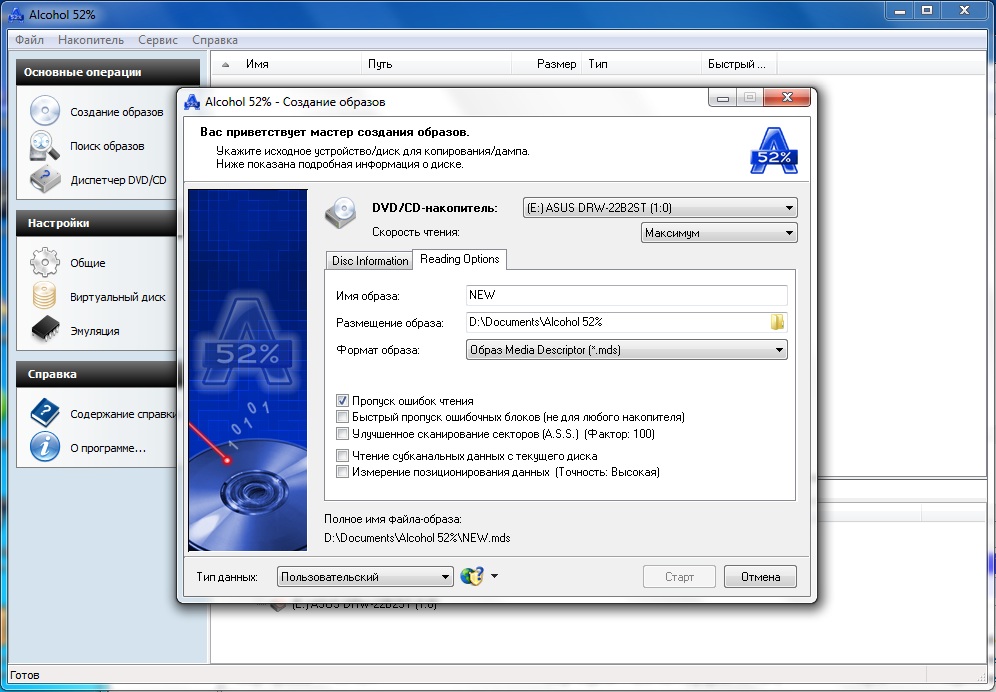Open Диспетчер DVD/CD link

[x=118, y=180]
